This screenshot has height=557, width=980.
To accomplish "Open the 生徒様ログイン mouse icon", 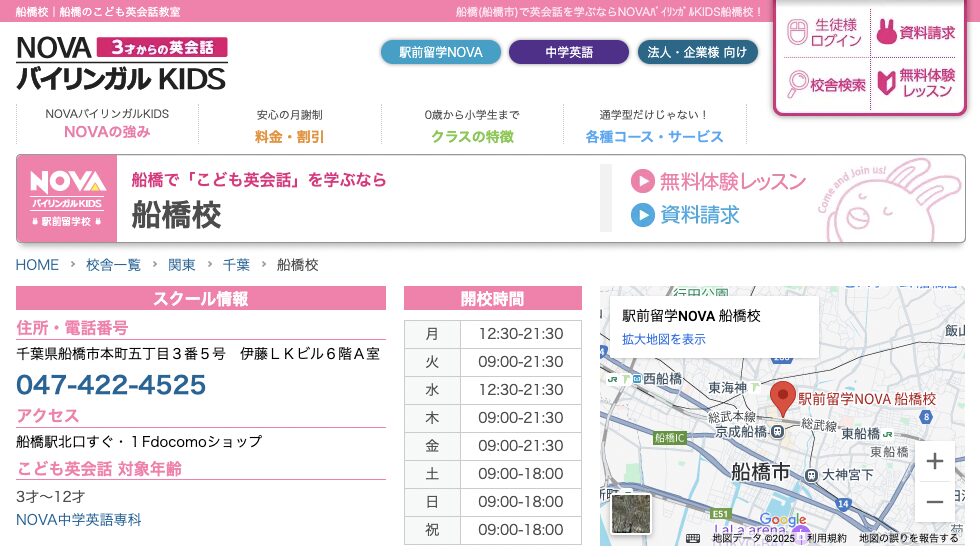I will [x=797, y=32].
